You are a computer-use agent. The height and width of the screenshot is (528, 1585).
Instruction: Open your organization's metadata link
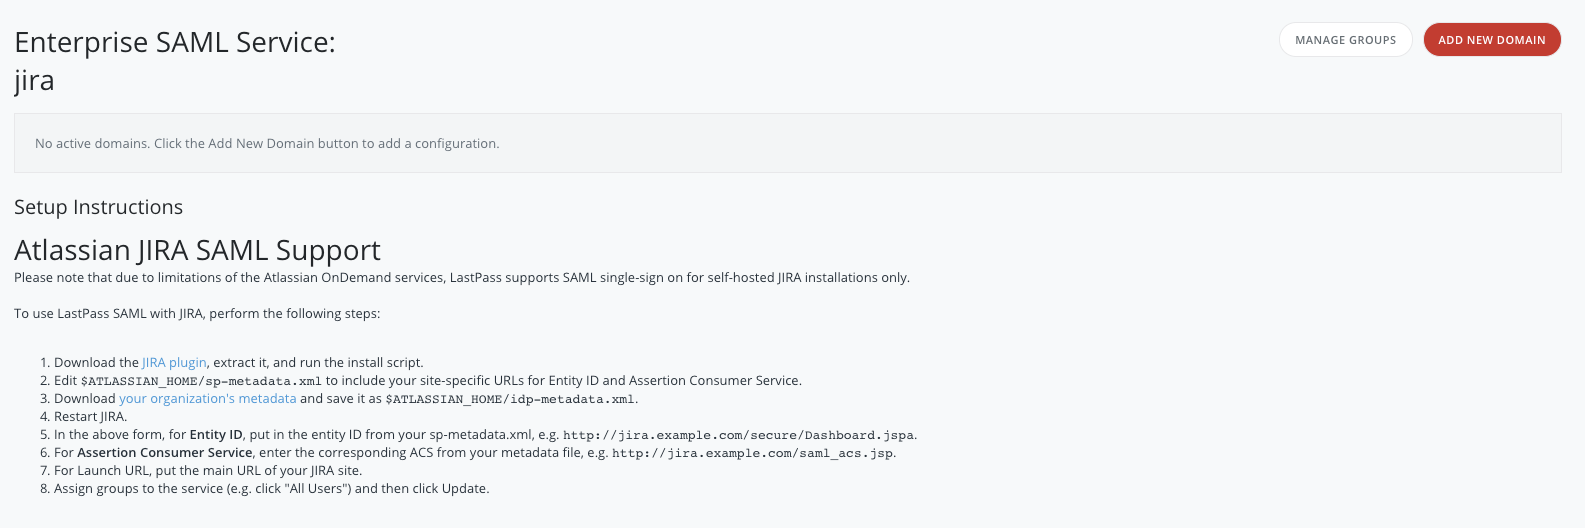click(207, 398)
